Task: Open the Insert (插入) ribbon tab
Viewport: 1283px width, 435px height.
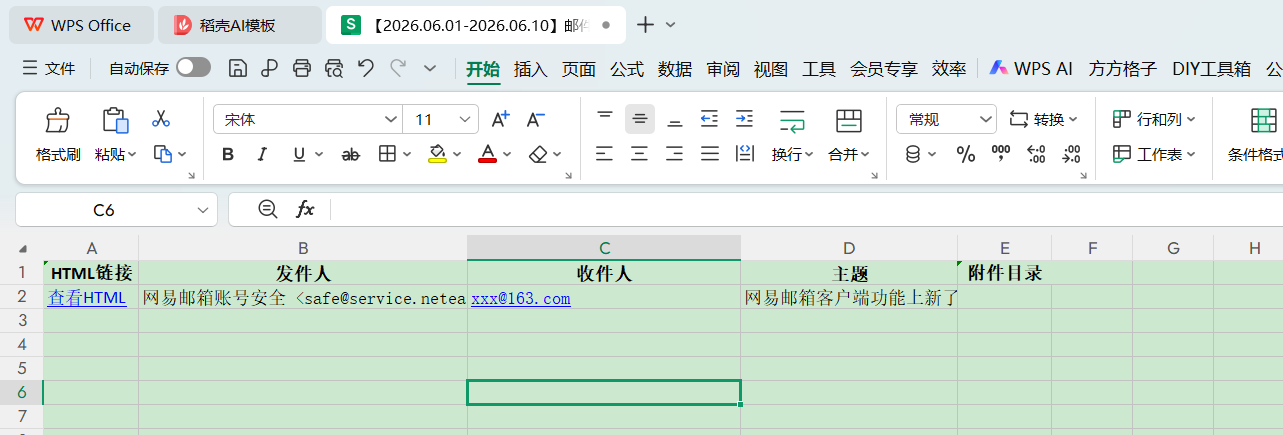Action: 531,69
